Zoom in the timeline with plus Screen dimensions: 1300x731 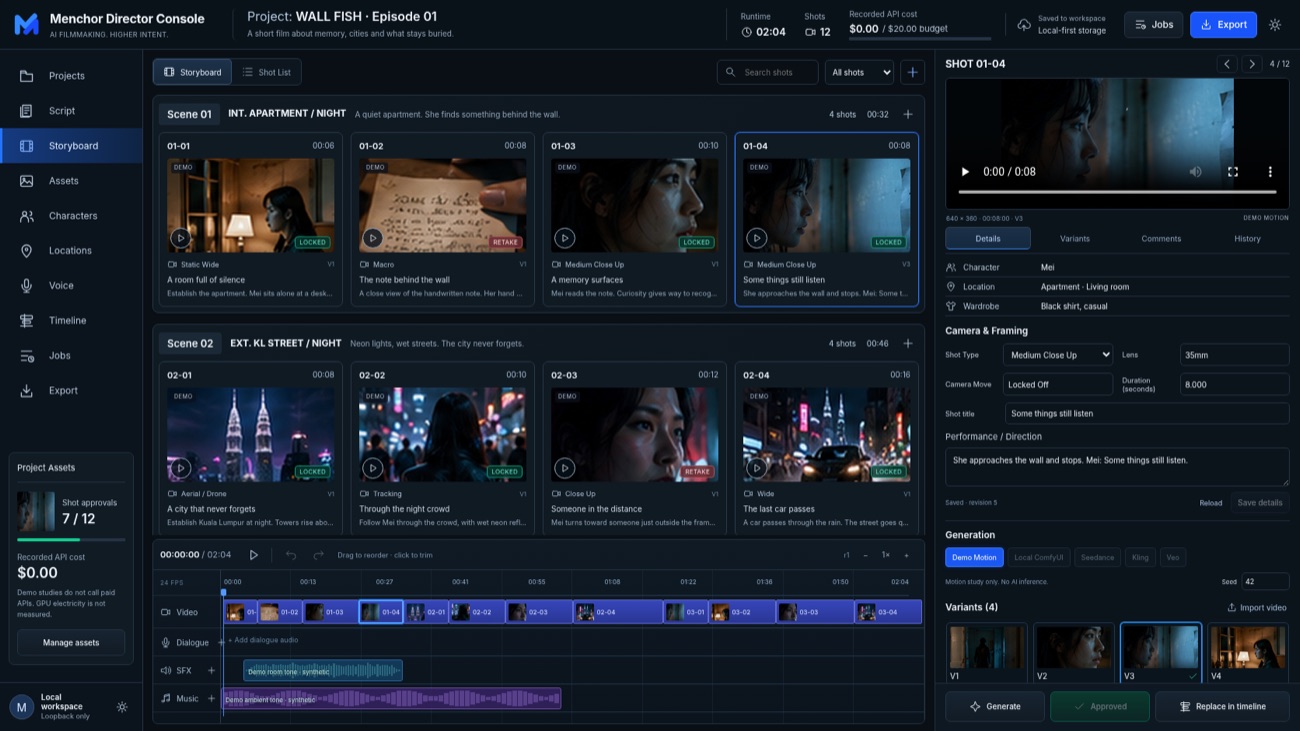tap(907, 555)
